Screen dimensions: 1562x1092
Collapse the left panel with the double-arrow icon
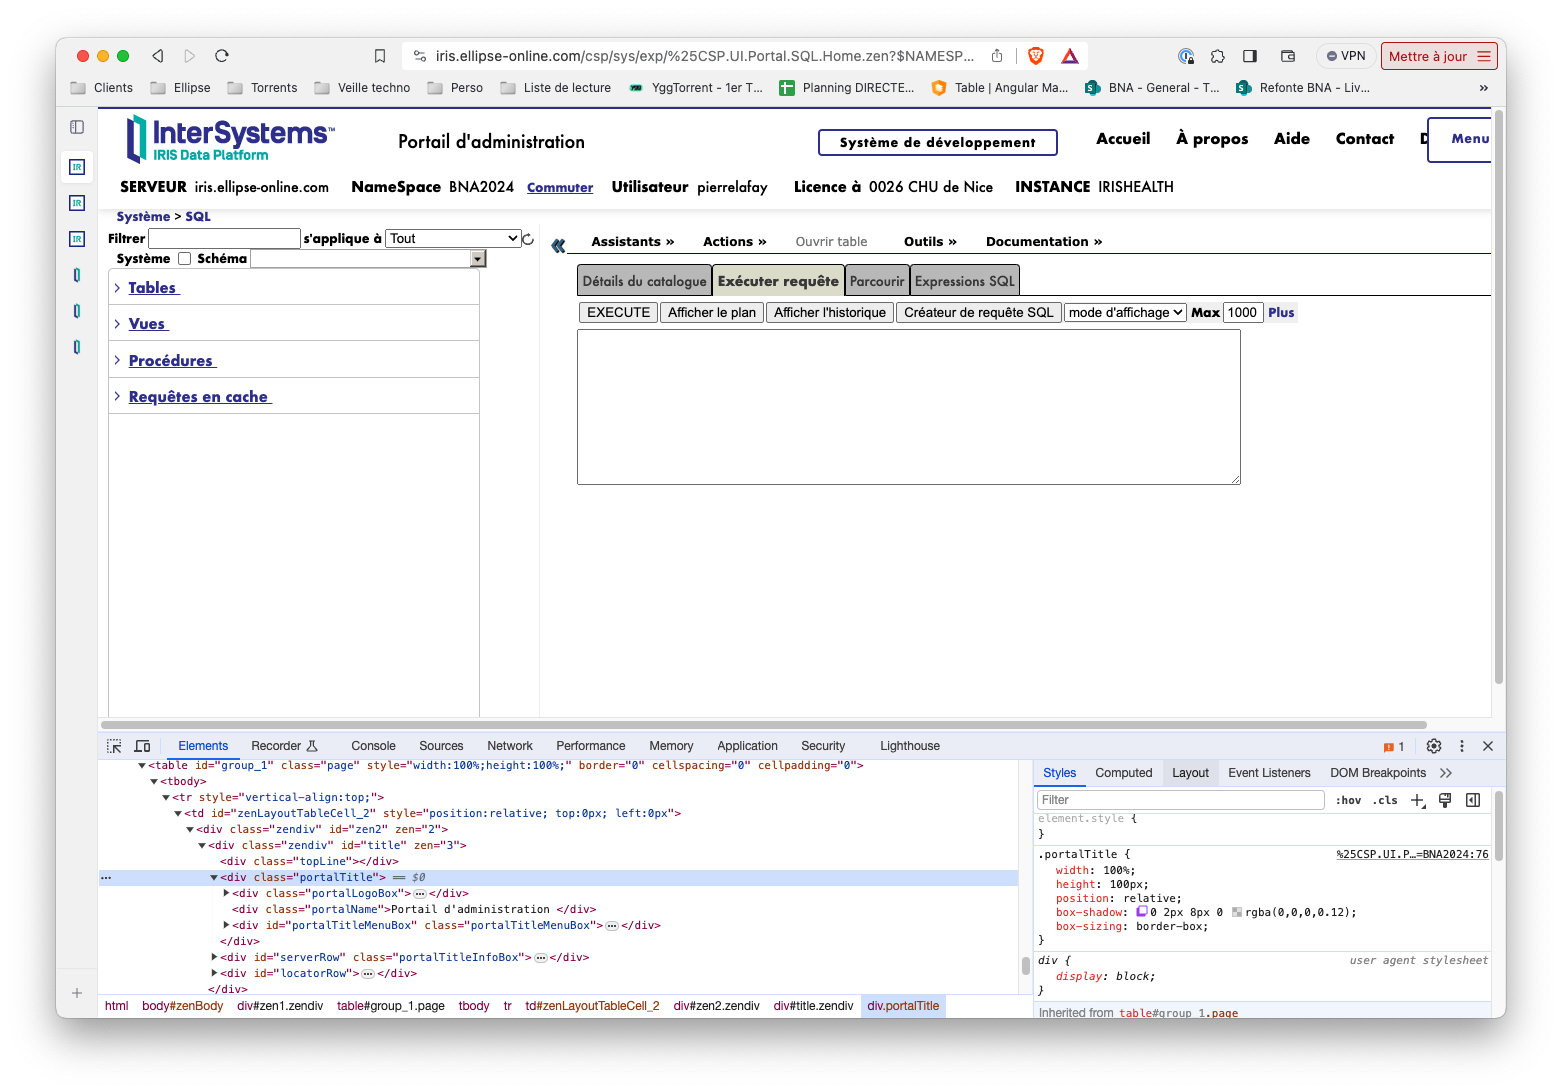[558, 245]
